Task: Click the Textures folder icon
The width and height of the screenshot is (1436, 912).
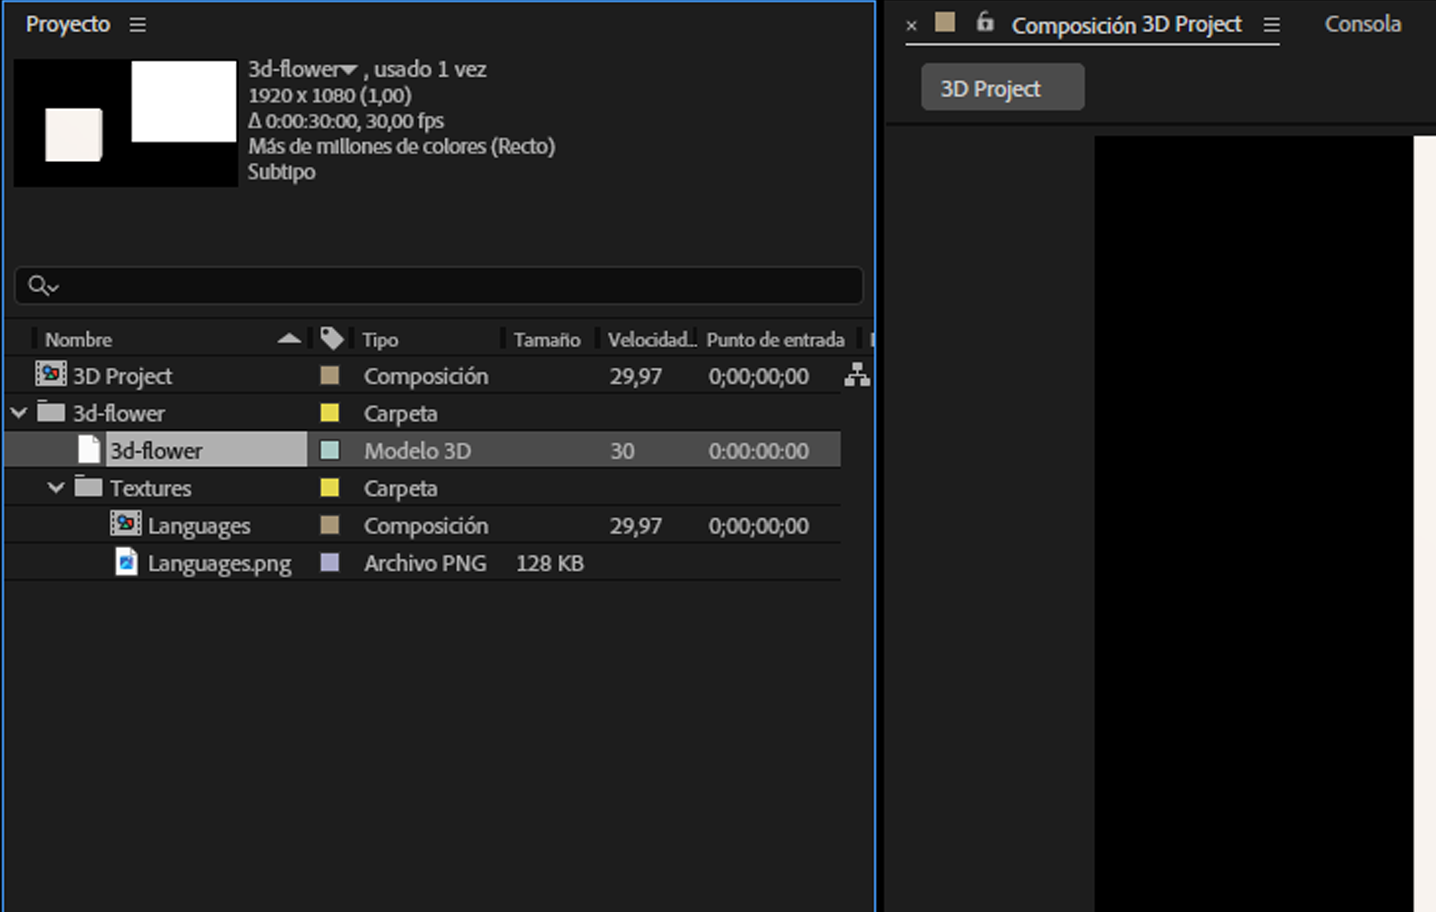Action: pyautogui.click(x=89, y=486)
